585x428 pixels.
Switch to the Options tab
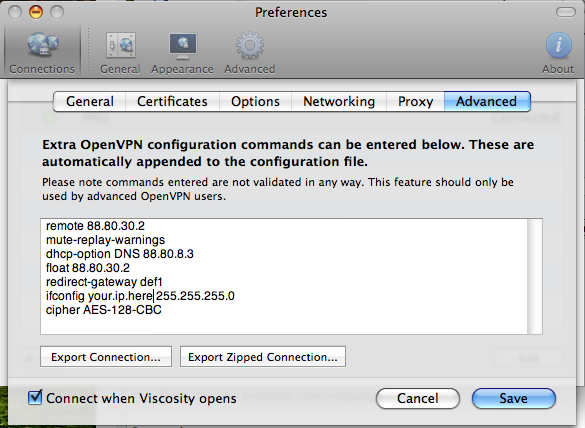[256, 101]
